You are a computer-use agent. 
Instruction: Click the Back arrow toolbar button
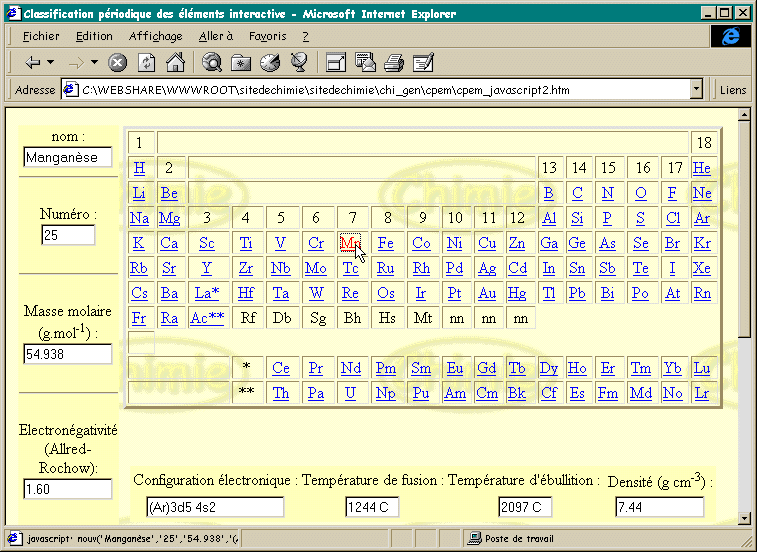tap(33, 62)
